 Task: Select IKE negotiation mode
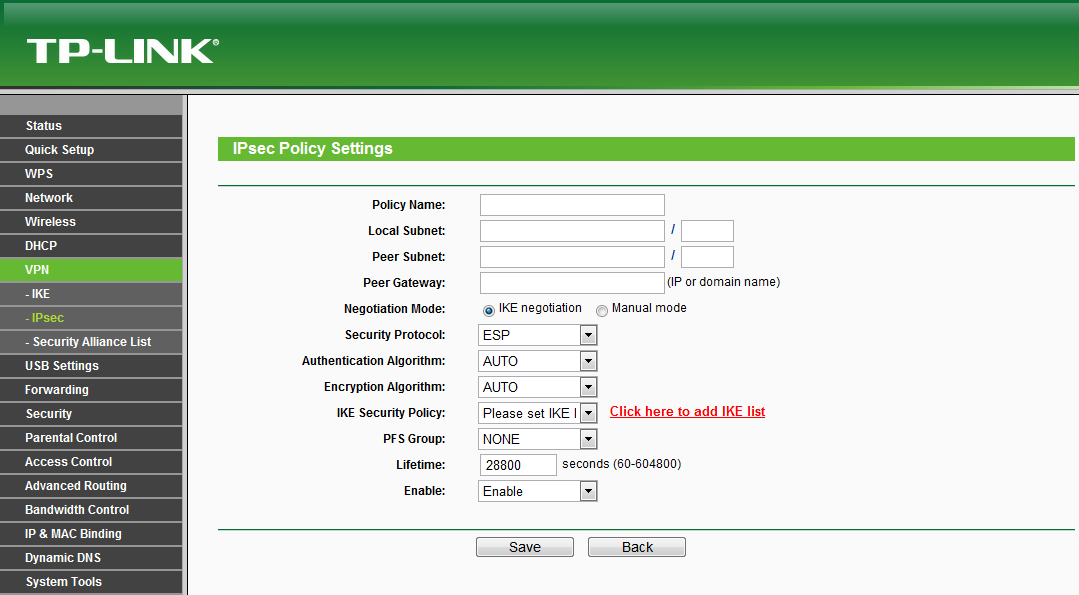pyautogui.click(x=489, y=311)
